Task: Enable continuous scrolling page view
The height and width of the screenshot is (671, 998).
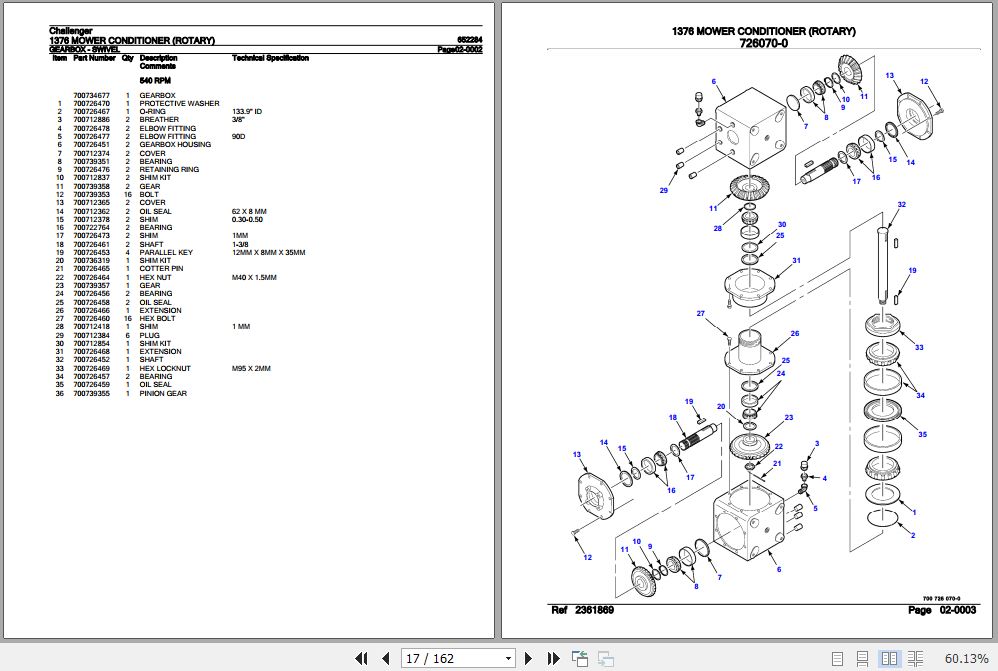Action: coord(862,658)
